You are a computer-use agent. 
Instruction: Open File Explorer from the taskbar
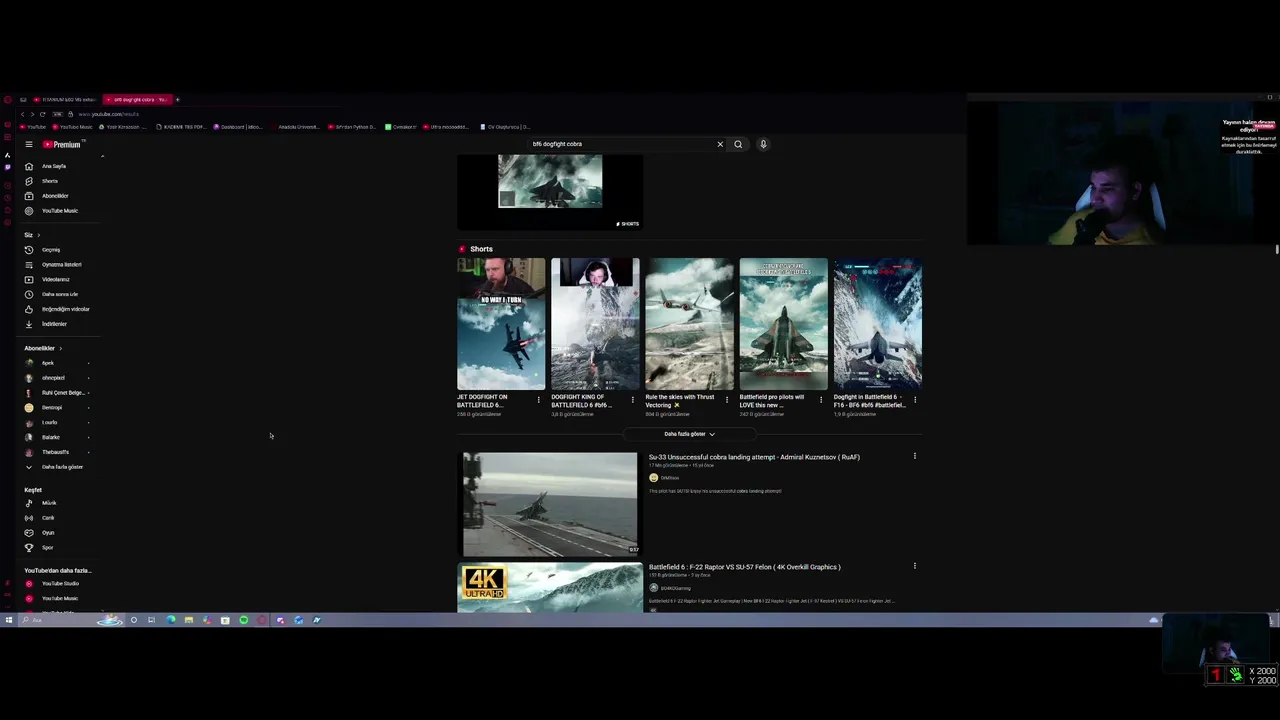pos(188,620)
